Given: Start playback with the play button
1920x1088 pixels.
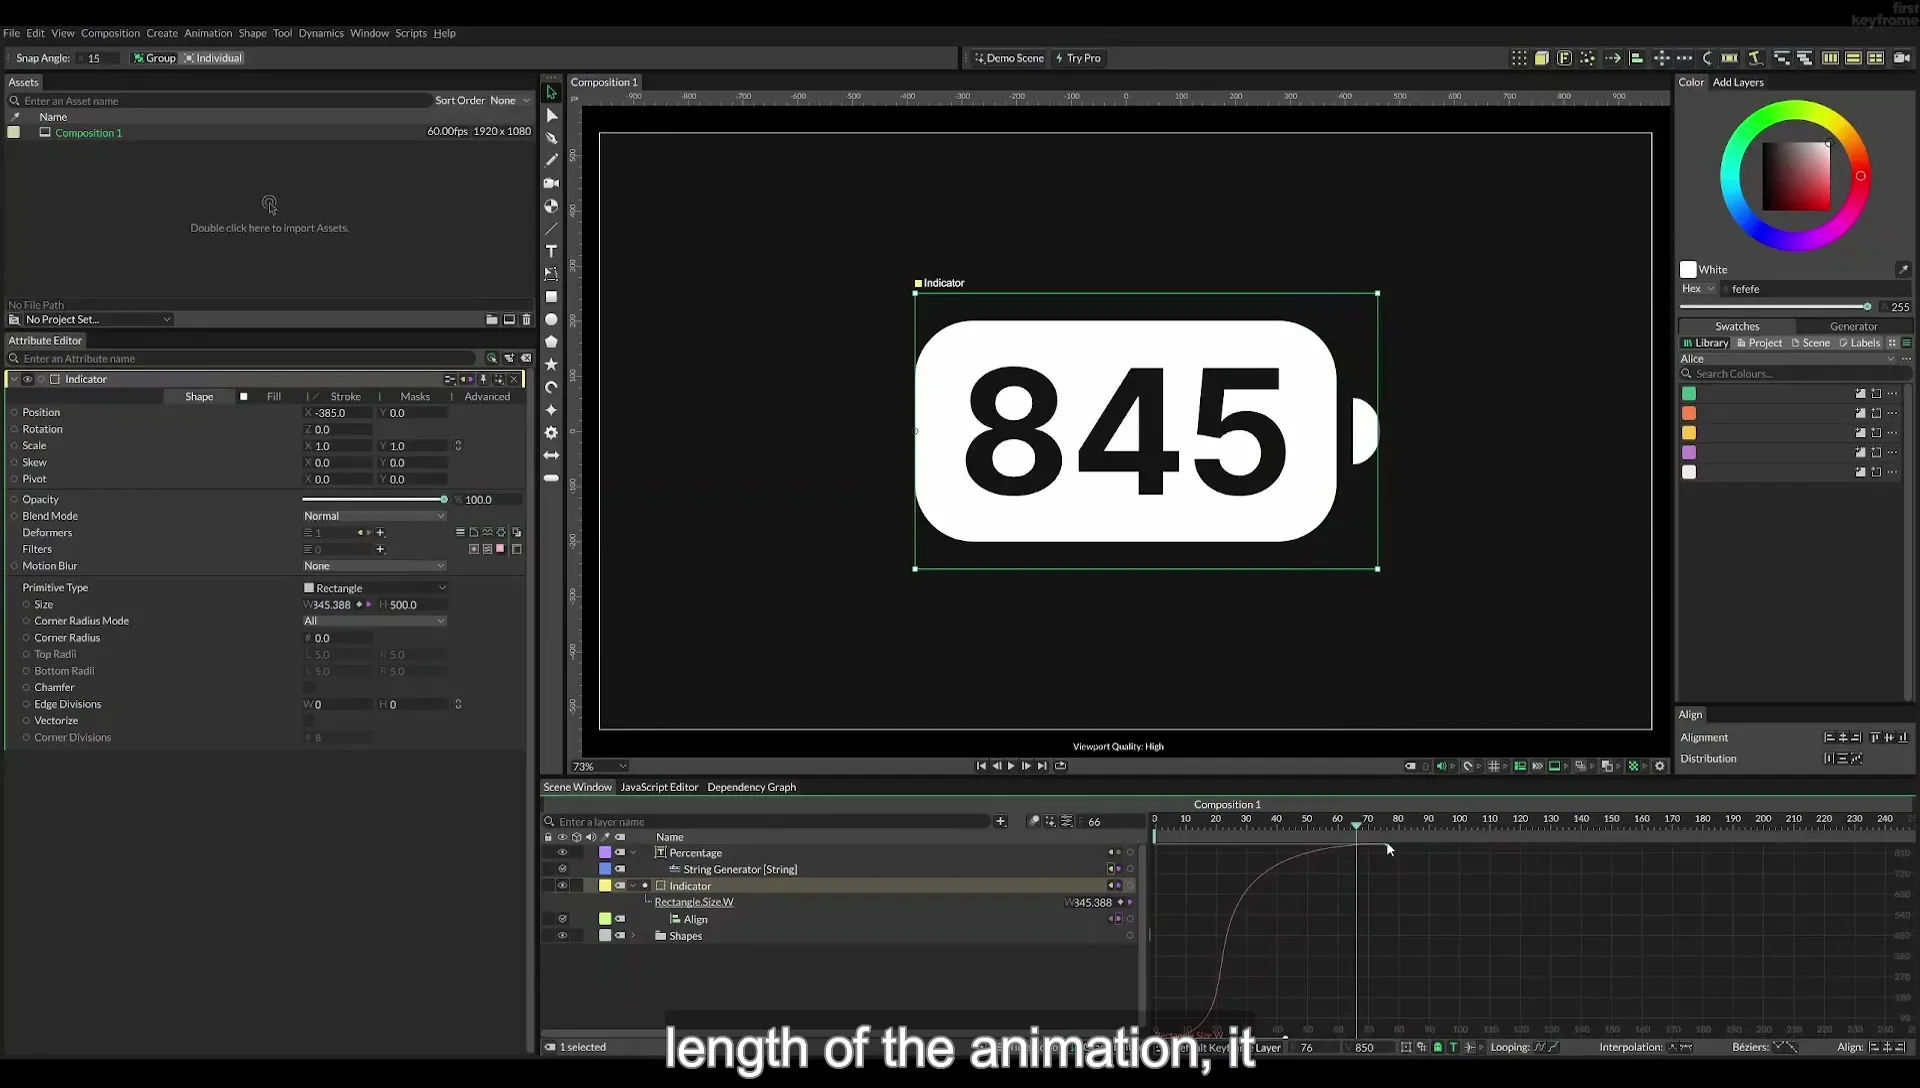Looking at the screenshot, I should click(1011, 767).
